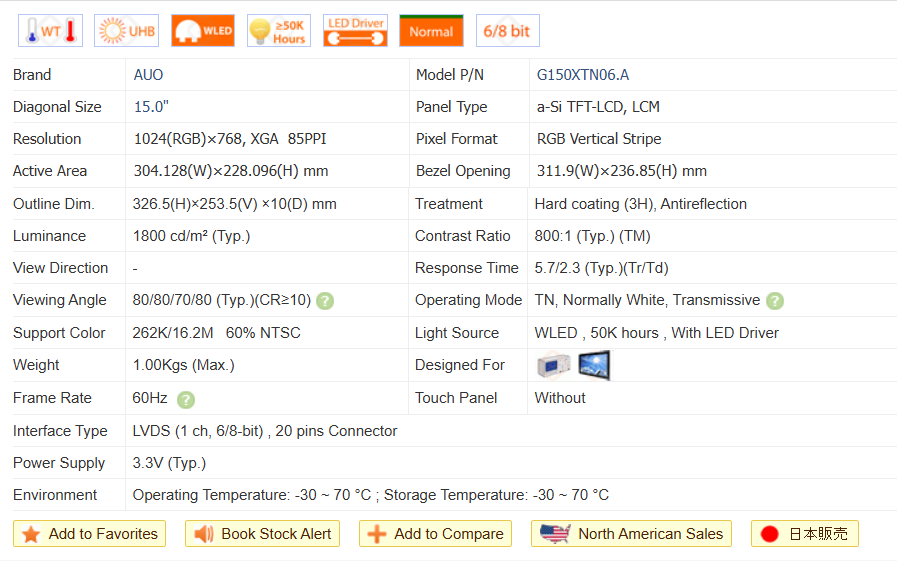The height and width of the screenshot is (572, 897).
Task: Click second Designed For monitor thumbnail
Action: coord(594,366)
